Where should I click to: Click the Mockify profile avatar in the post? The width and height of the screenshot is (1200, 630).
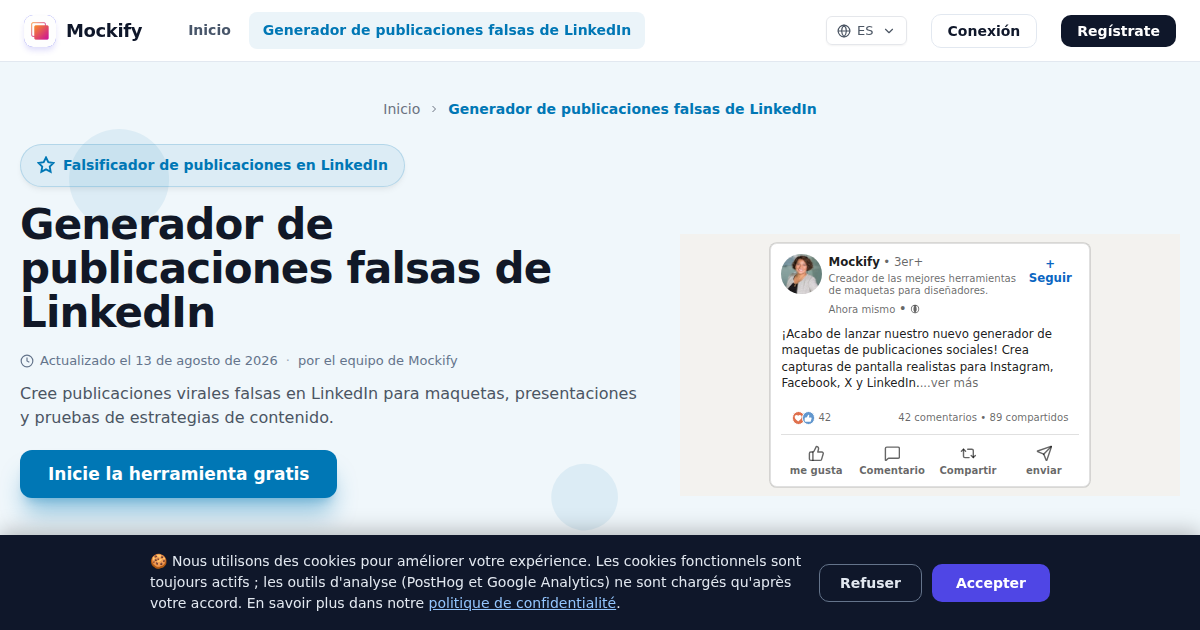pos(801,274)
